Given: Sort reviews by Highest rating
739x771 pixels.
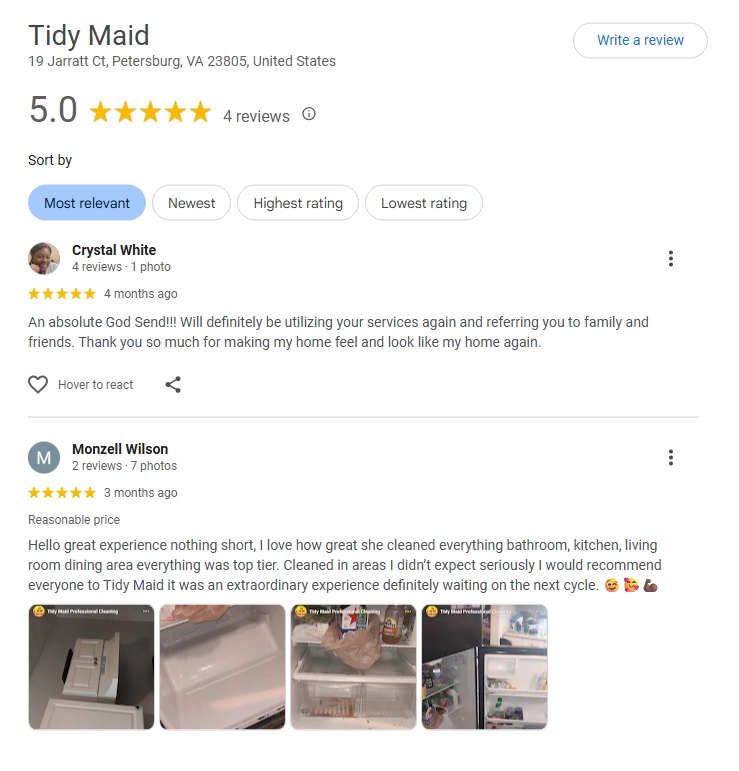Looking at the screenshot, I should coord(298,203).
